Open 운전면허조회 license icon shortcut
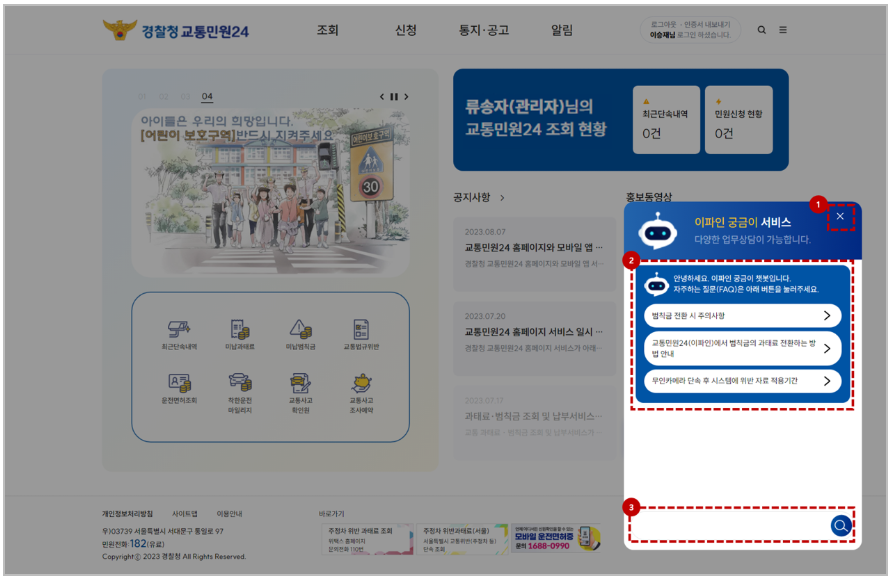Image resolution: width=892 pixels, height=579 pixels. [179, 389]
